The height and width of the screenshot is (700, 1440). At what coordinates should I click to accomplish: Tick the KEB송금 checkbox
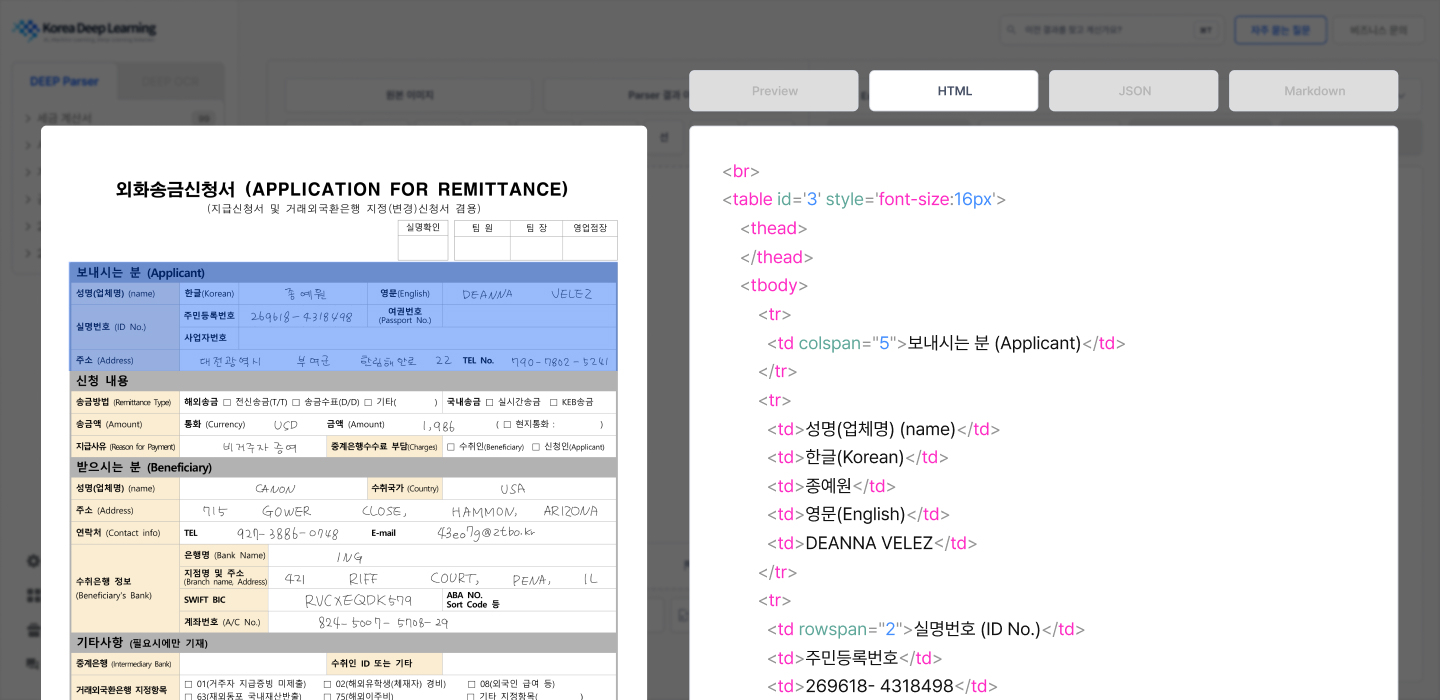pyautogui.click(x=553, y=402)
